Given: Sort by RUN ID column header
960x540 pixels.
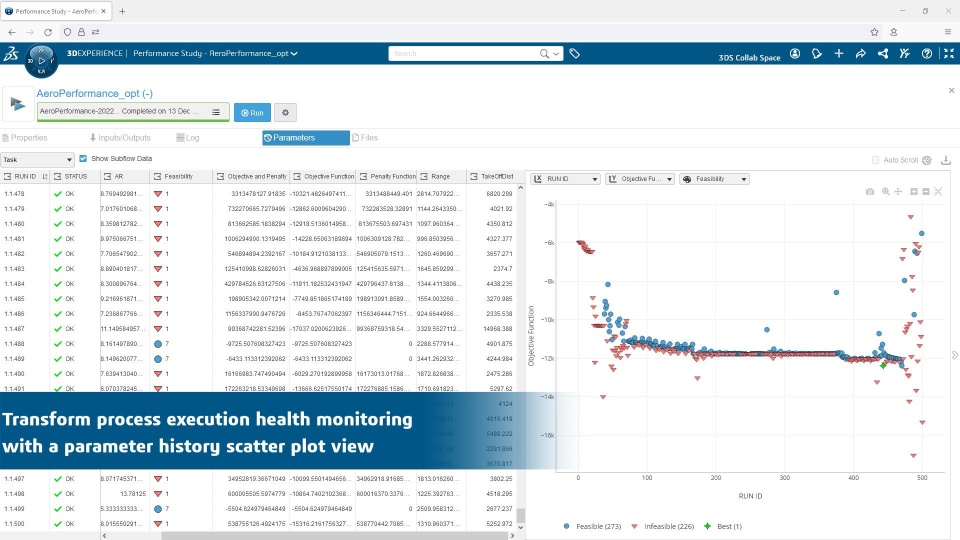Looking at the screenshot, I should click(x=25, y=176).
